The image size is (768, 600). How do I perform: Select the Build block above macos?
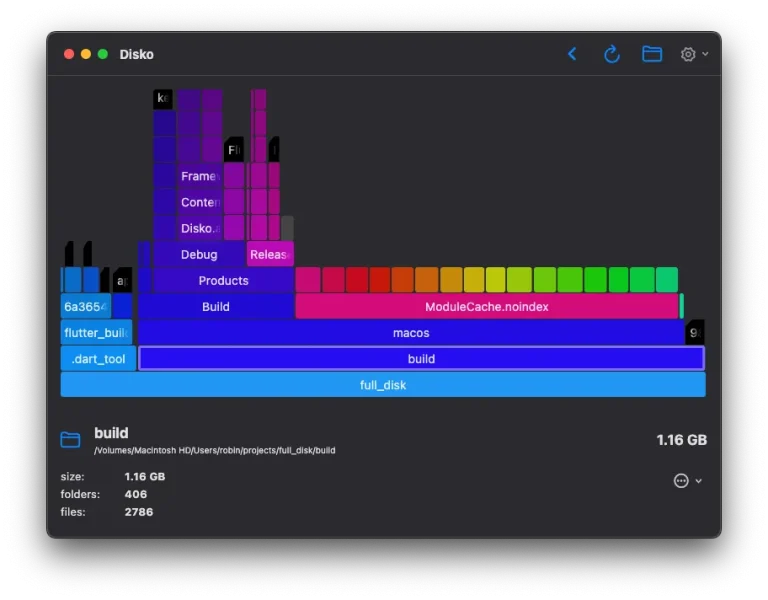point(216,307)
